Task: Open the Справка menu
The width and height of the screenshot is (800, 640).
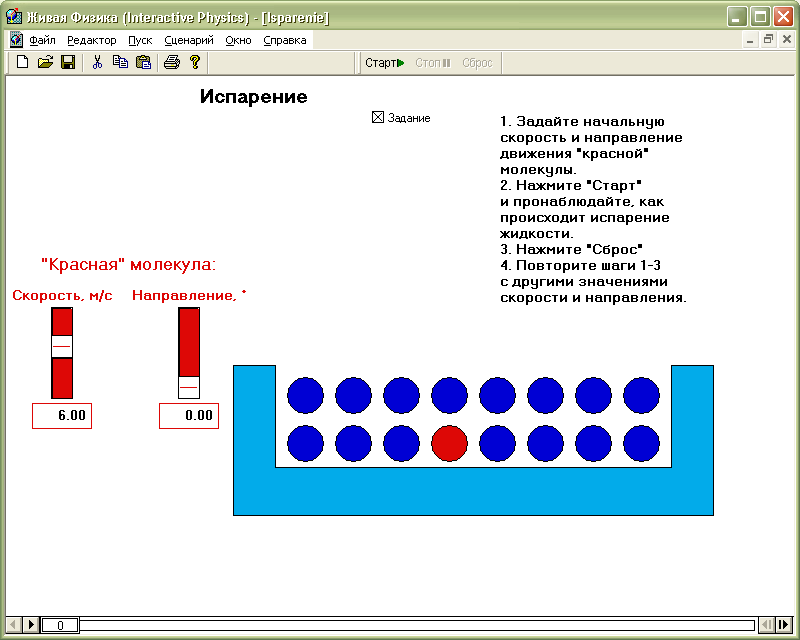Action: (285, 40)
